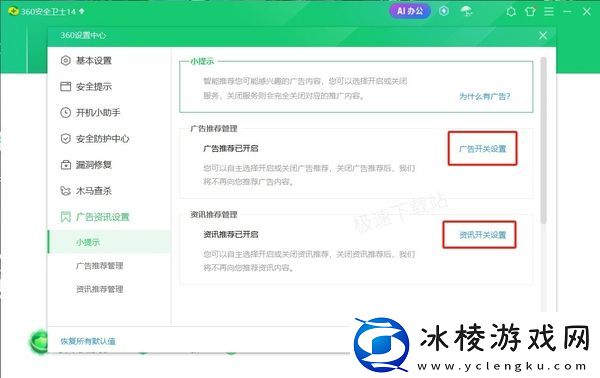Click the round shield icon beside AI 办公

(x=444, y=11)
